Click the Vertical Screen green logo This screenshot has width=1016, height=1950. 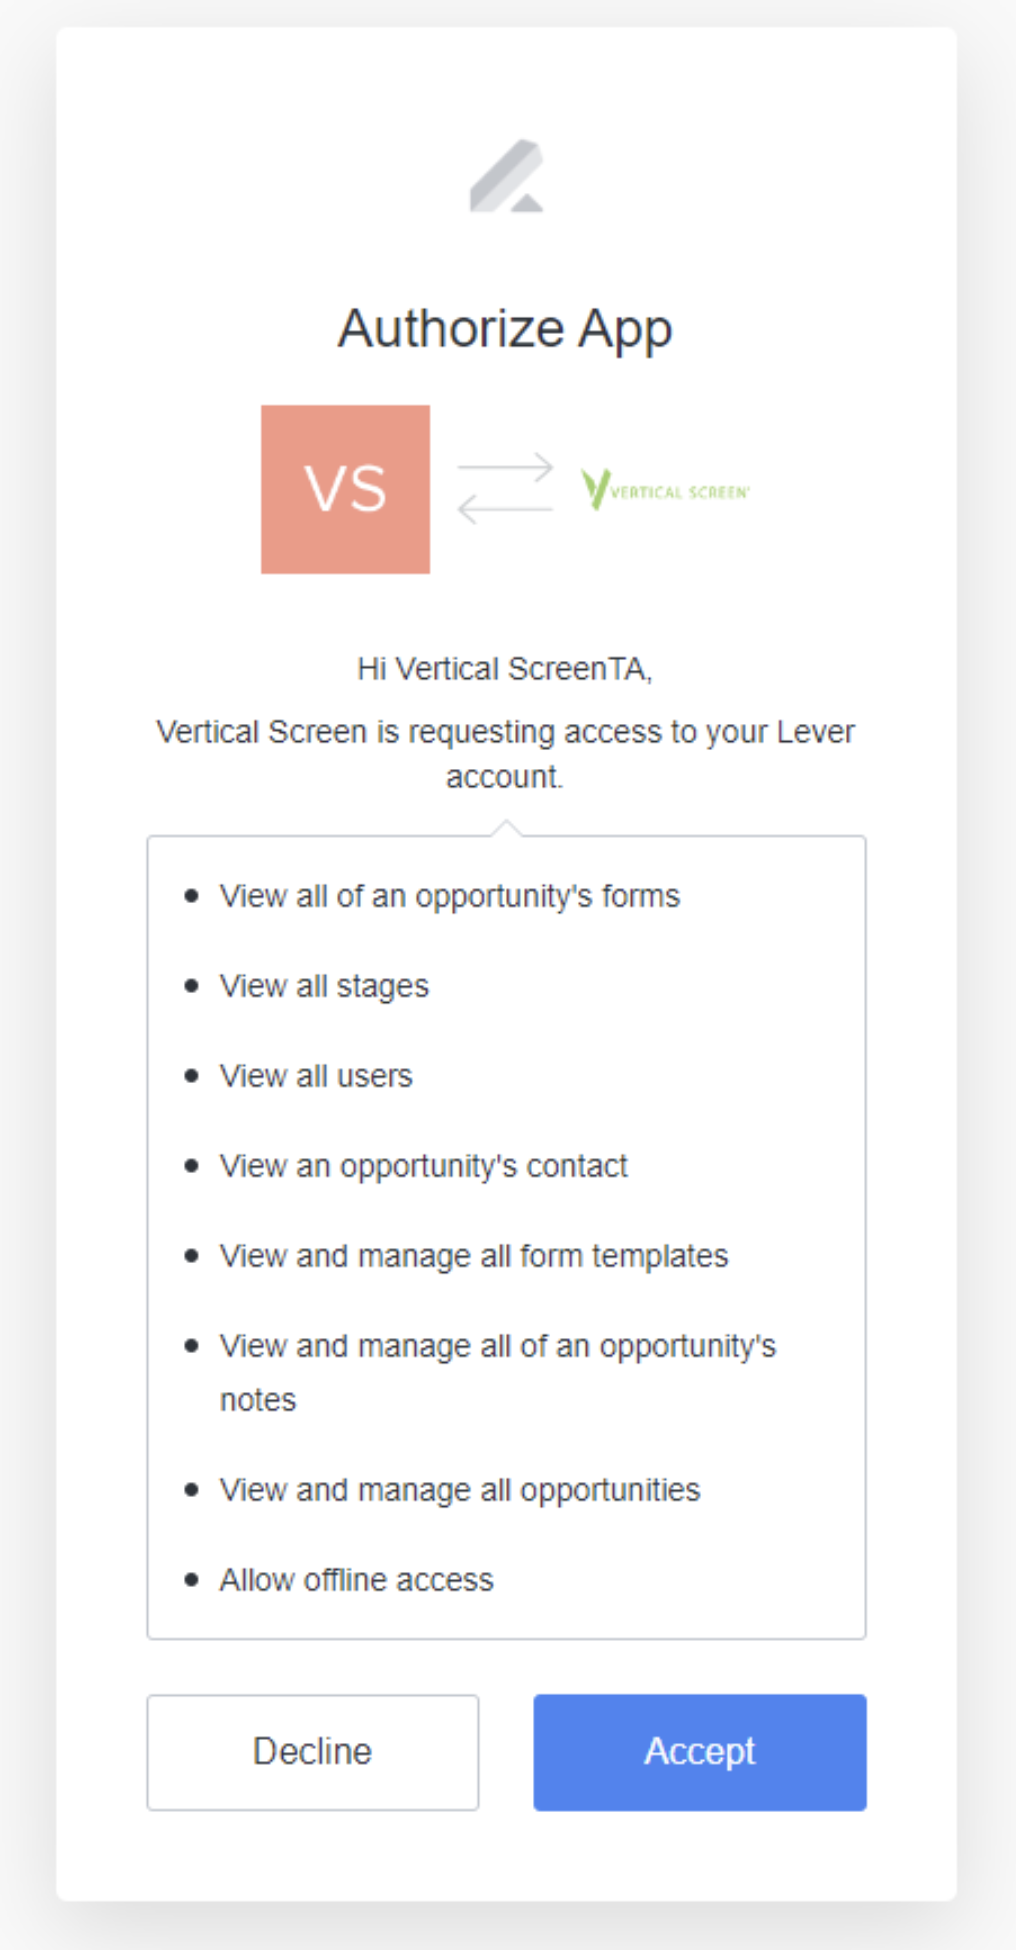[665, 490]
